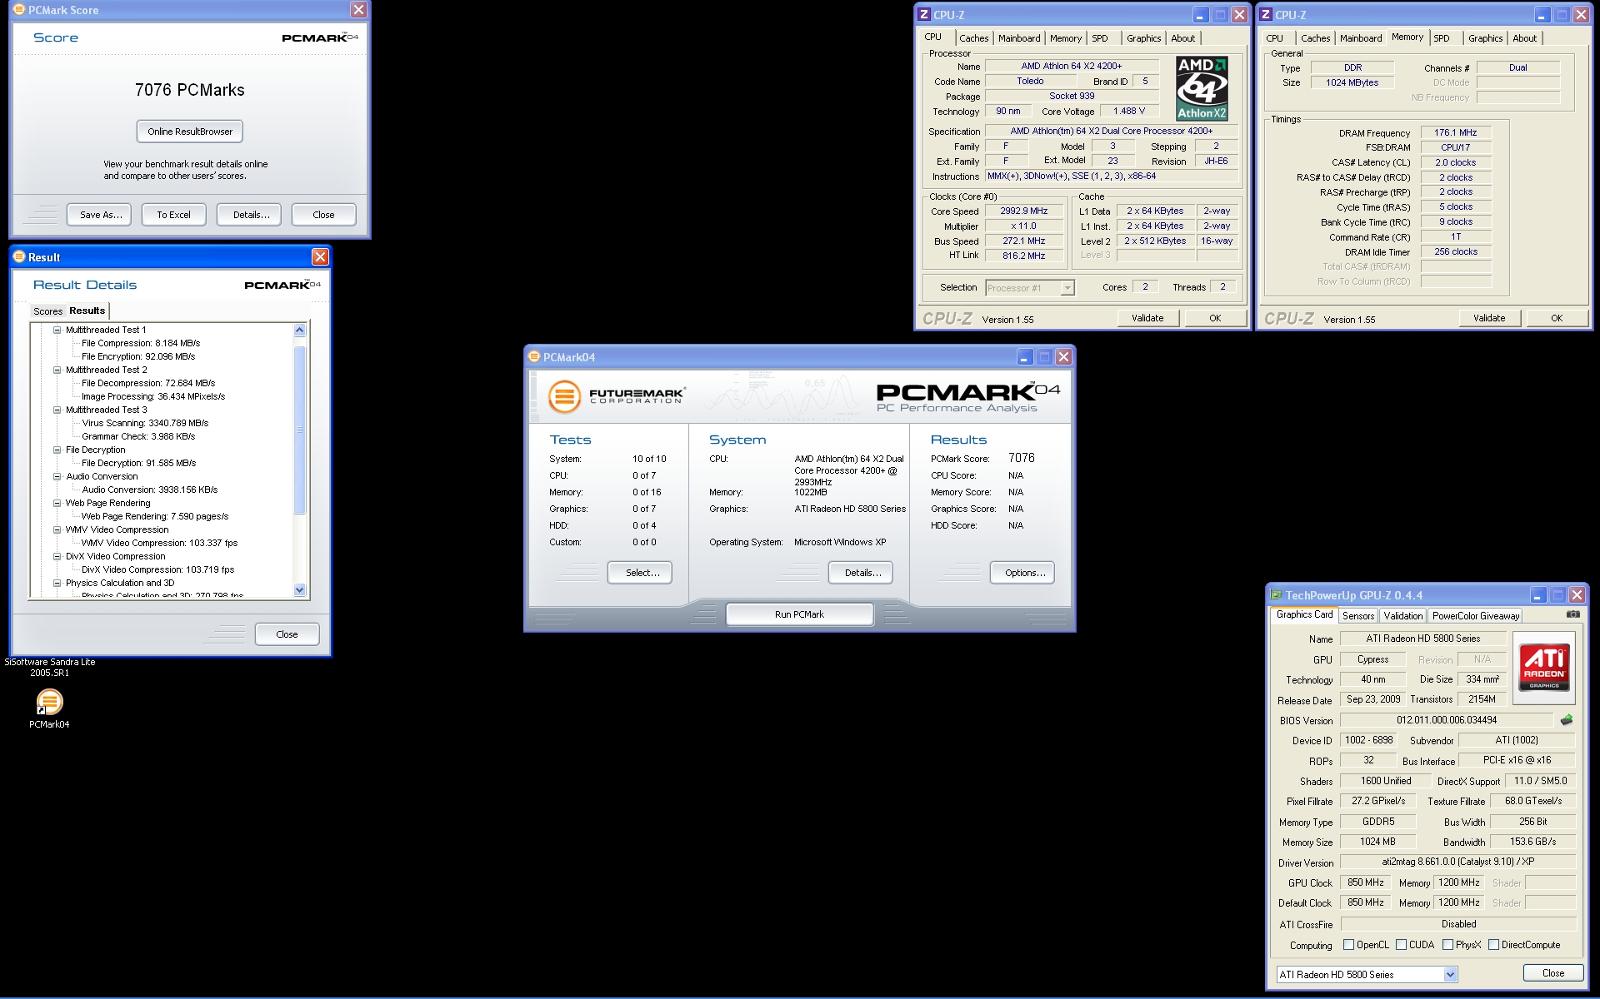
Task: Click the CPU-Z CPU window title bar icon
Action: pos(924,15)
